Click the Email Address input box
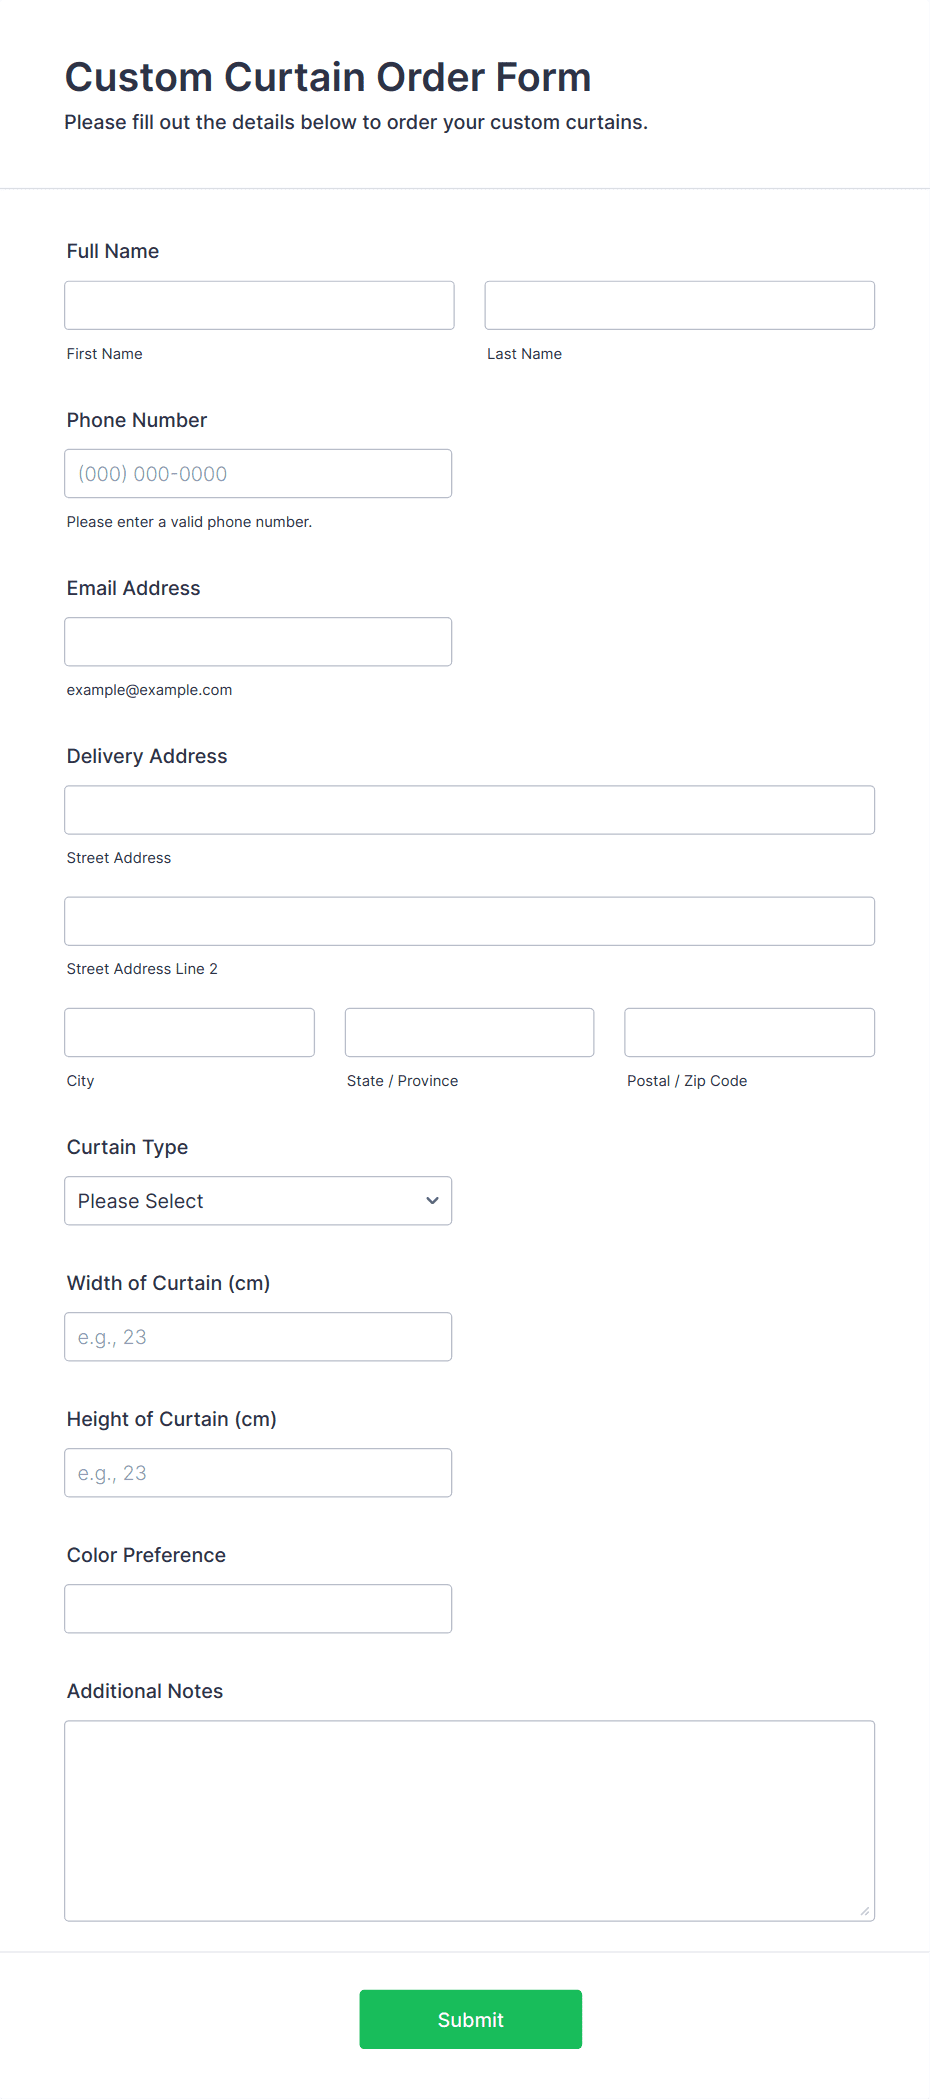Image resolution: width=930 pixels, height=2099 pixels. (258, 641)
